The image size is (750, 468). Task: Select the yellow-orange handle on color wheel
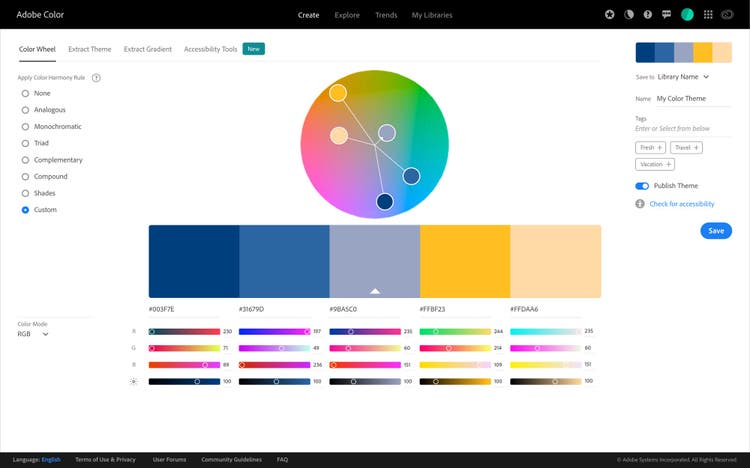338,93
